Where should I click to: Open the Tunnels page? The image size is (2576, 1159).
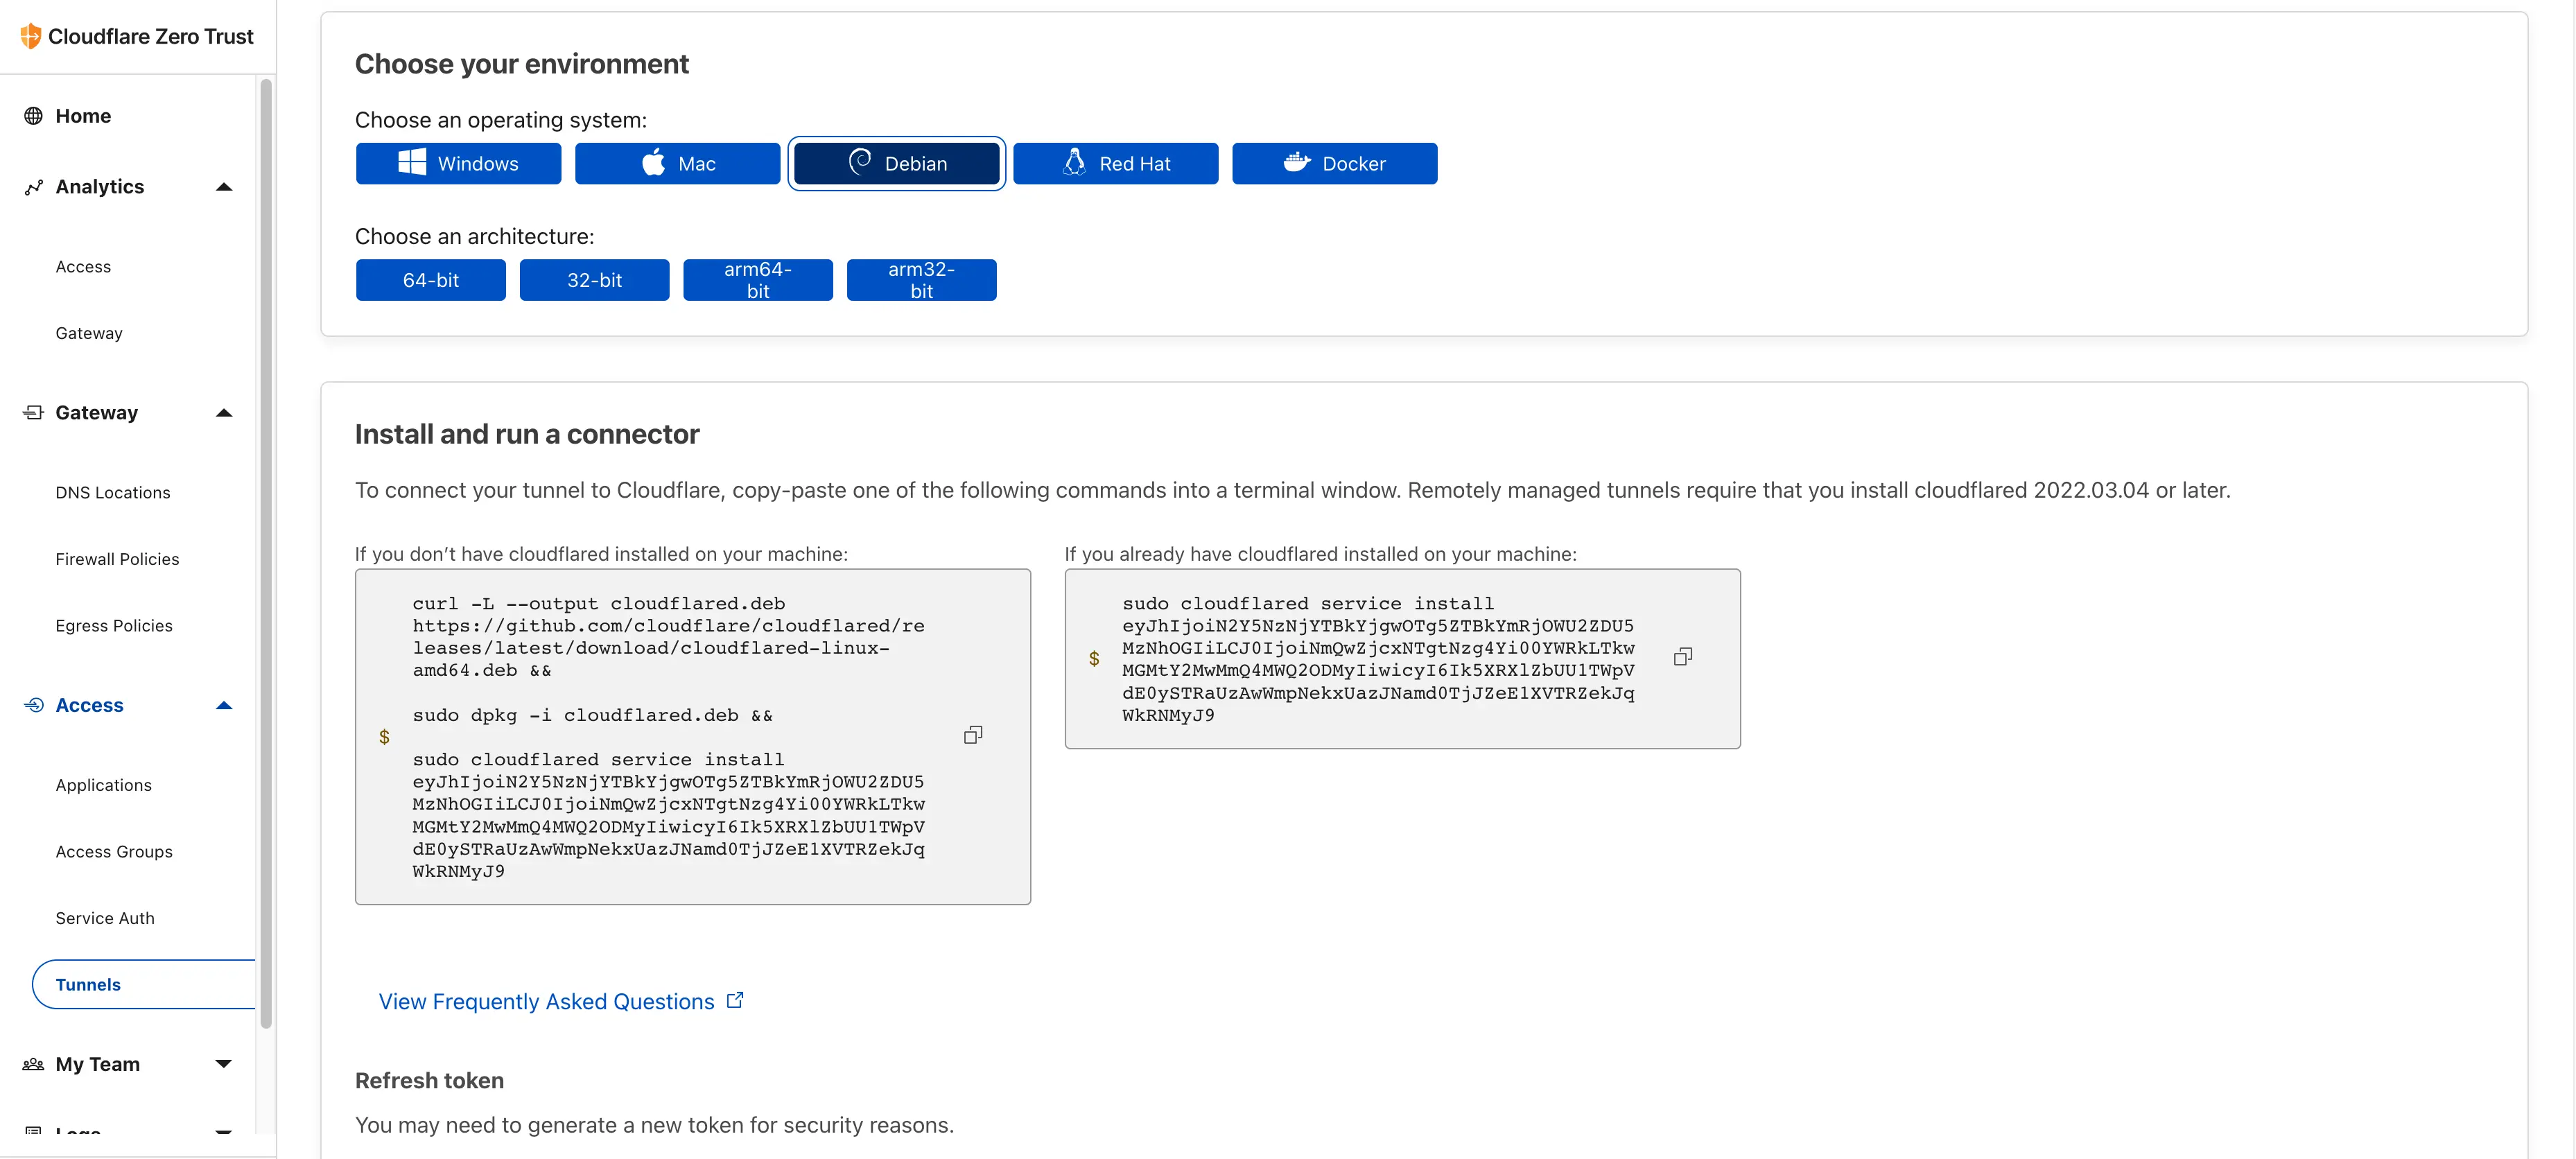tap(144, 985)
